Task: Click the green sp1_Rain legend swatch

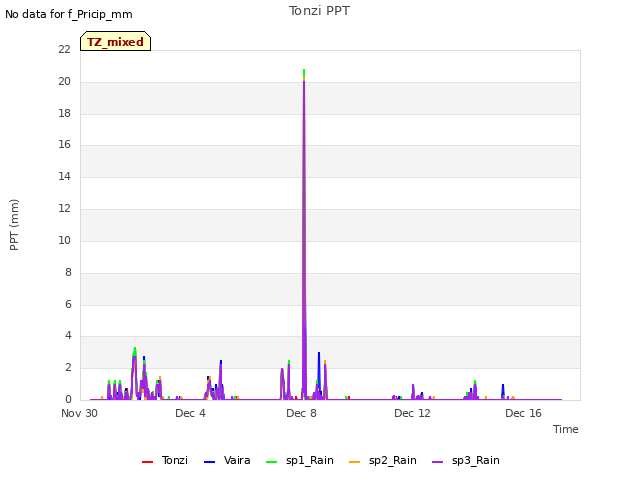Action: click(x=271, y=462)
